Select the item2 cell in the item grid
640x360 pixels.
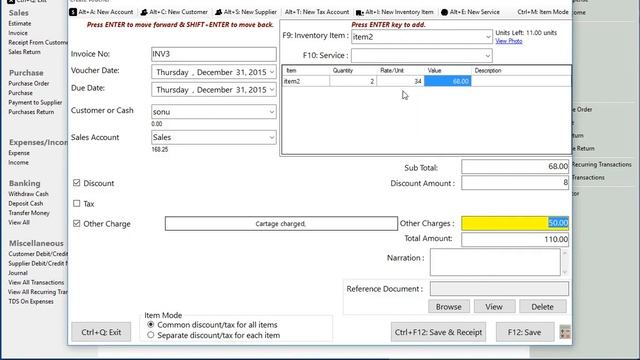306,81
